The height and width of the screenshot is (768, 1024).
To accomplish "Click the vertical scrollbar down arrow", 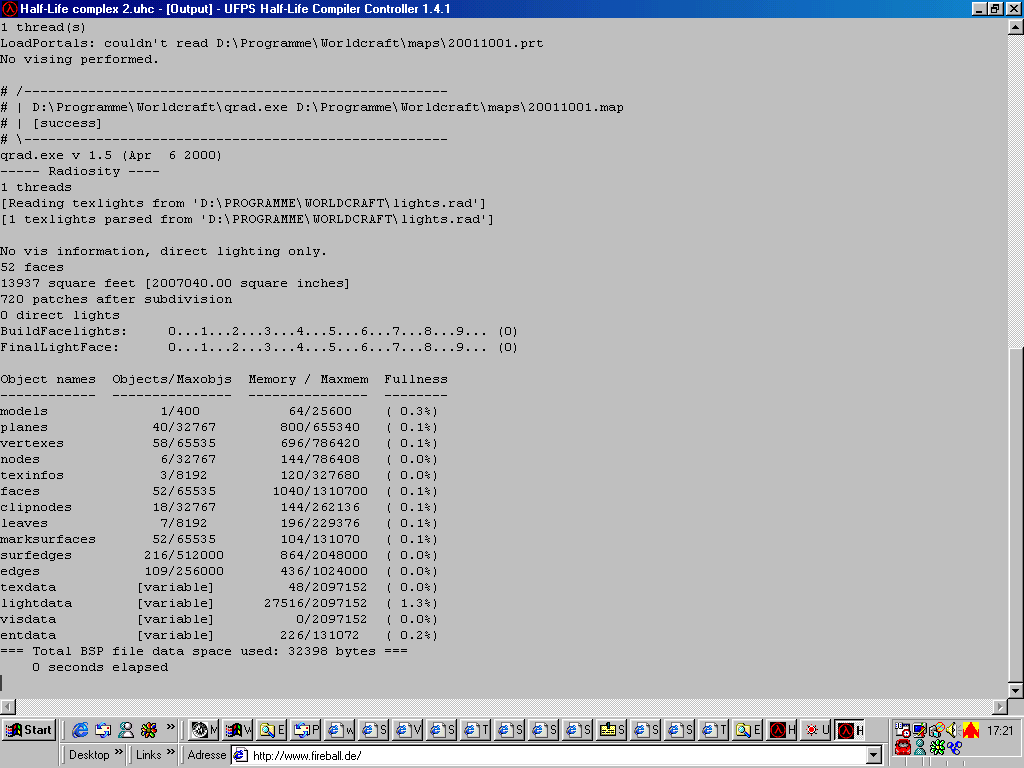I will 1016,690.
